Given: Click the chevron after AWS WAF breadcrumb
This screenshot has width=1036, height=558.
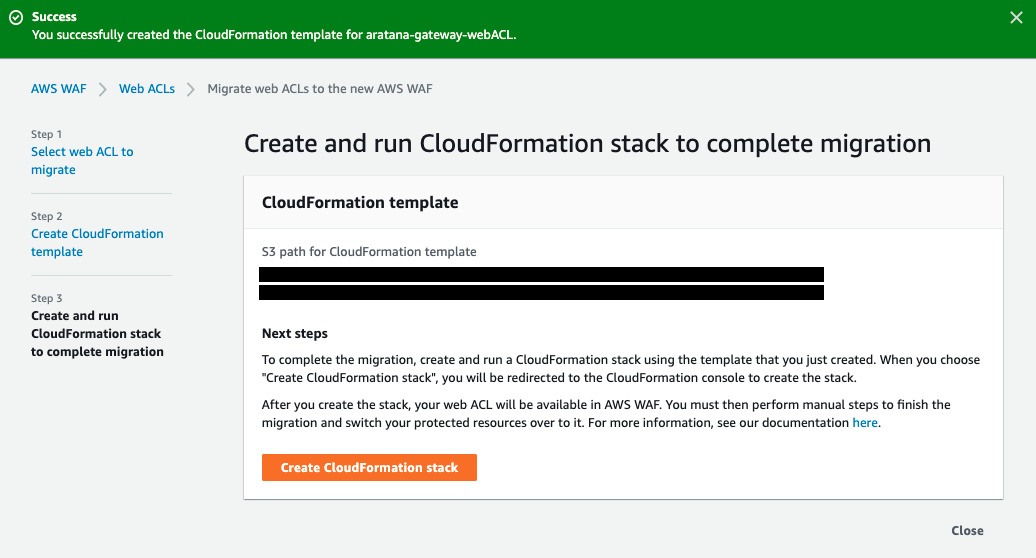Looking at the screenshot, I should point(102,89).
